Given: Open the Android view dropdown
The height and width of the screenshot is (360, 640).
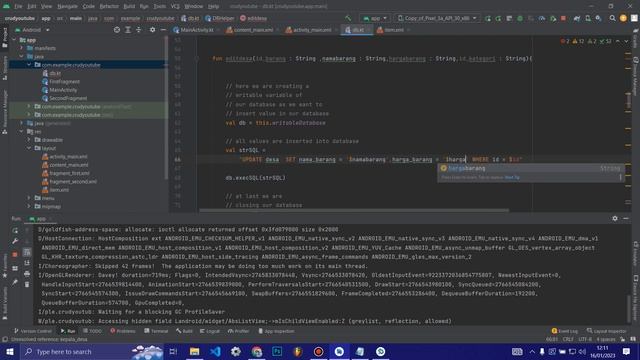Looking at the screenshot, I should click(32, 30).
